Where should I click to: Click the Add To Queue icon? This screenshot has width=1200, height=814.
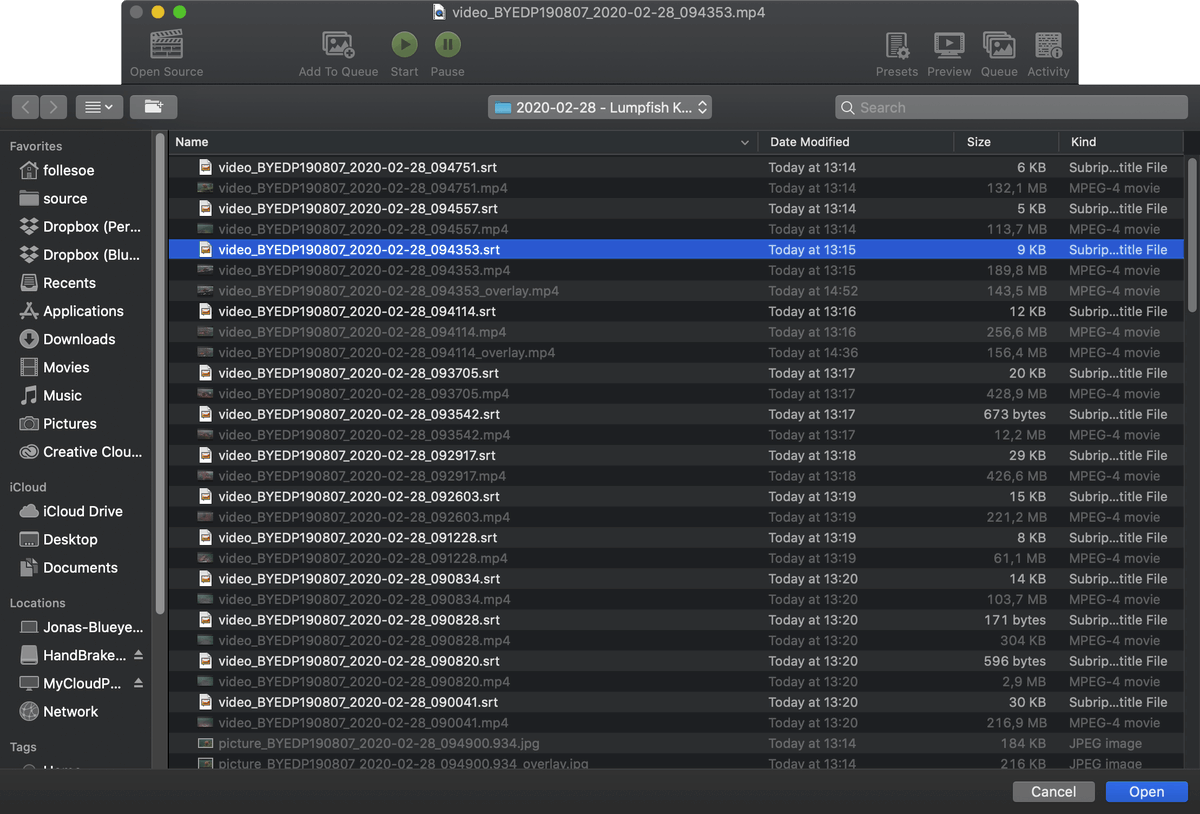(x=338, y=44)
